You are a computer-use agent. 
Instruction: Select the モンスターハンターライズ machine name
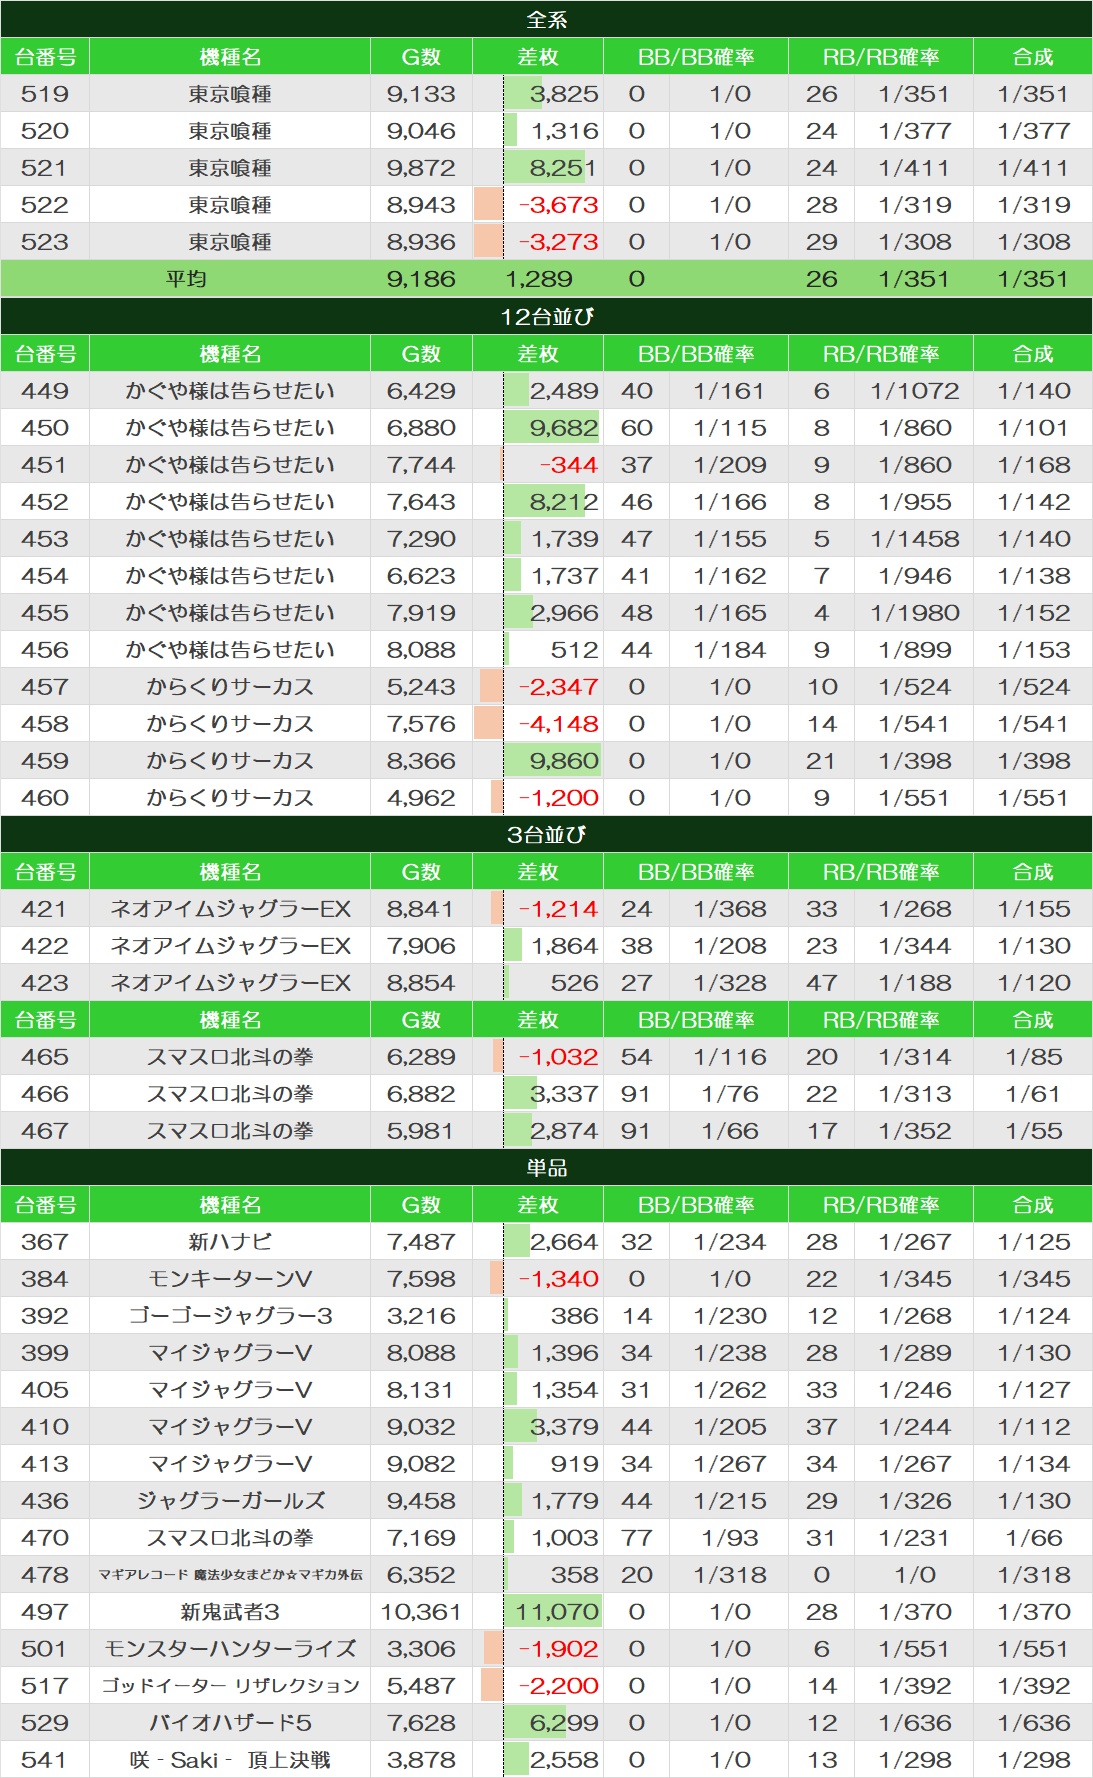point(230,1649)
